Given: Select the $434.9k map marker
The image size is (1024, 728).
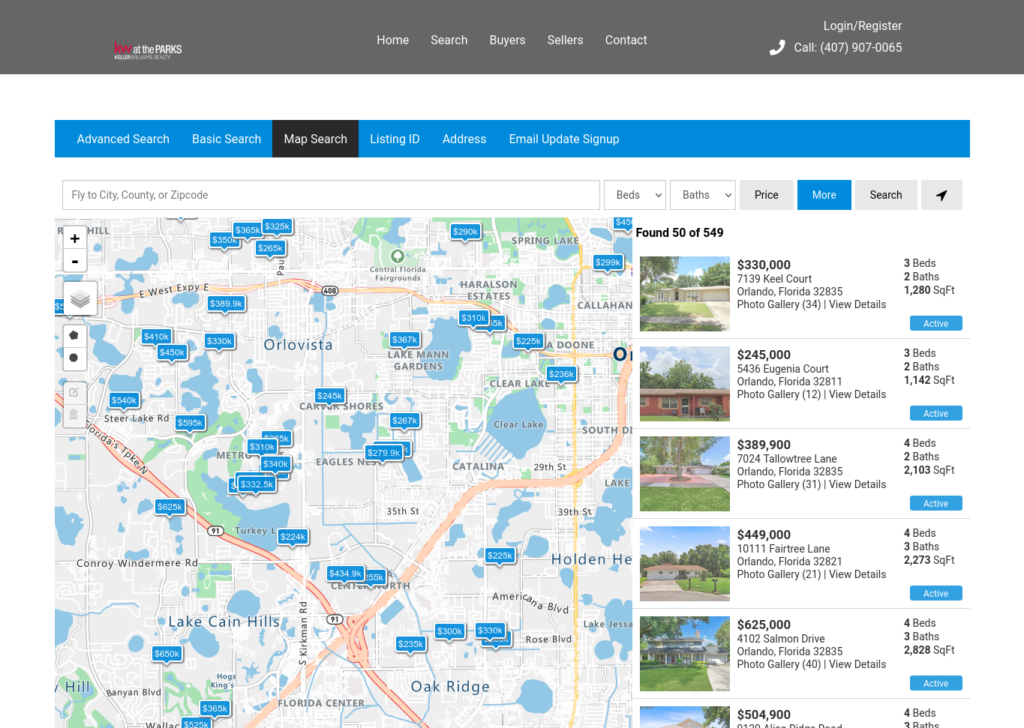Looking at the screenshot, I should pos(345,573).
